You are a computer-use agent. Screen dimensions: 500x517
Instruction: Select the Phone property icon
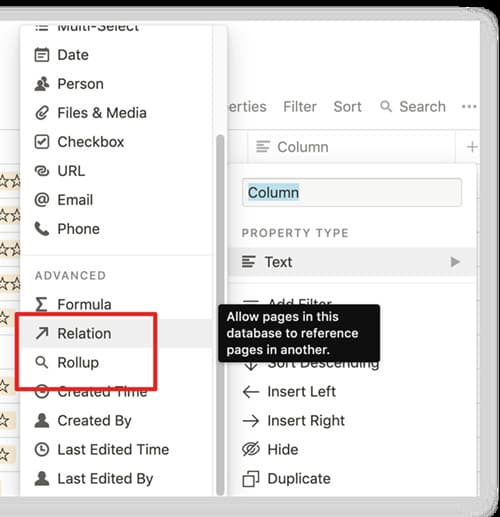[x=42, y=229]
